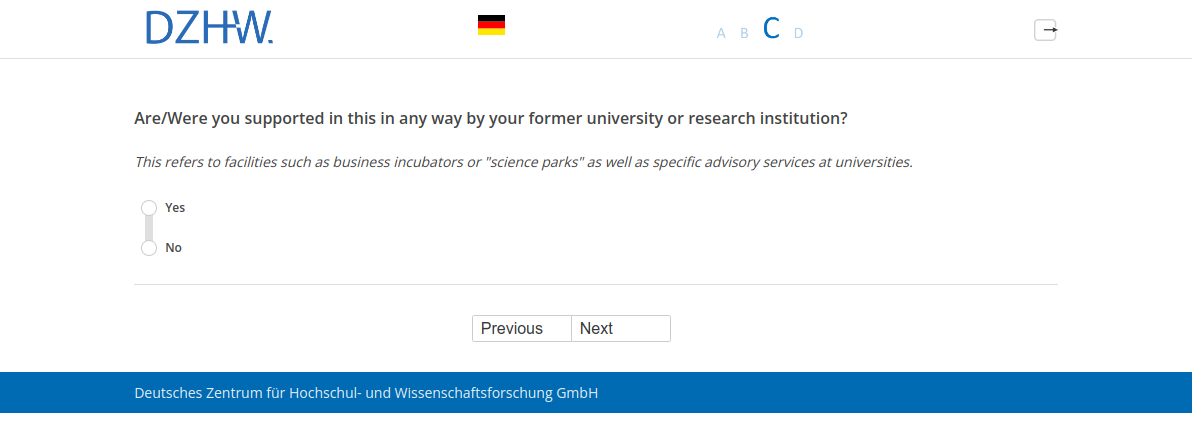Click the Deutsches Zentrum footer text
Screen dimensions: 1192x422
tap(366, 393)
